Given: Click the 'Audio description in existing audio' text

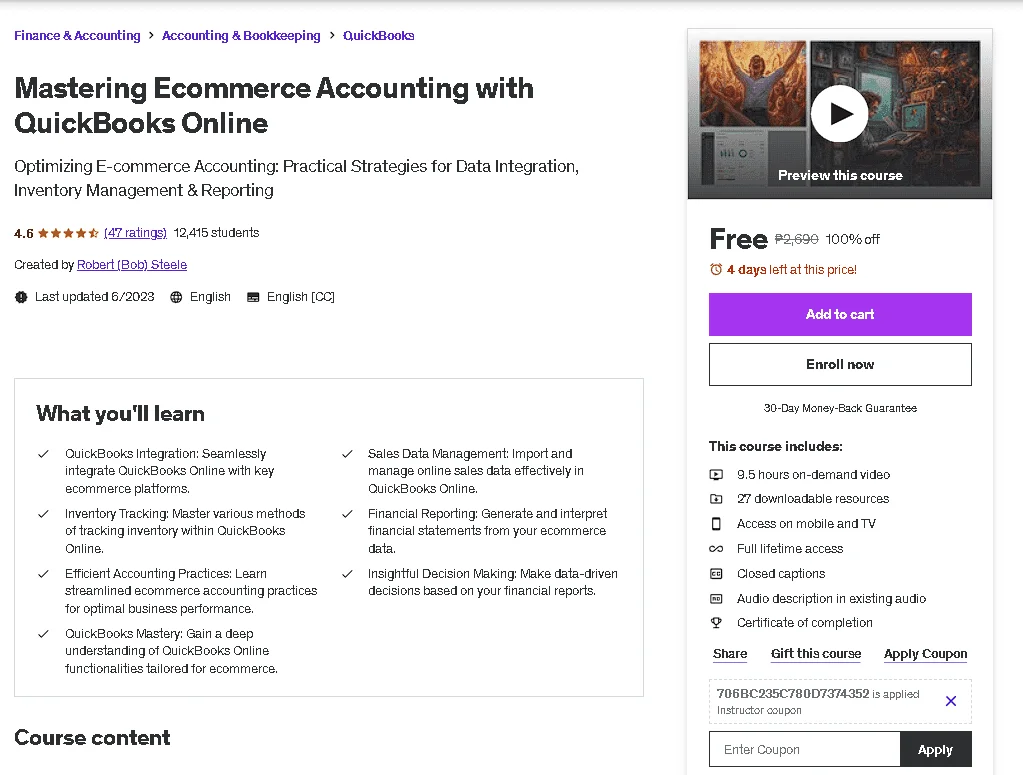Looking at the screenshot, I should [831, 598].
